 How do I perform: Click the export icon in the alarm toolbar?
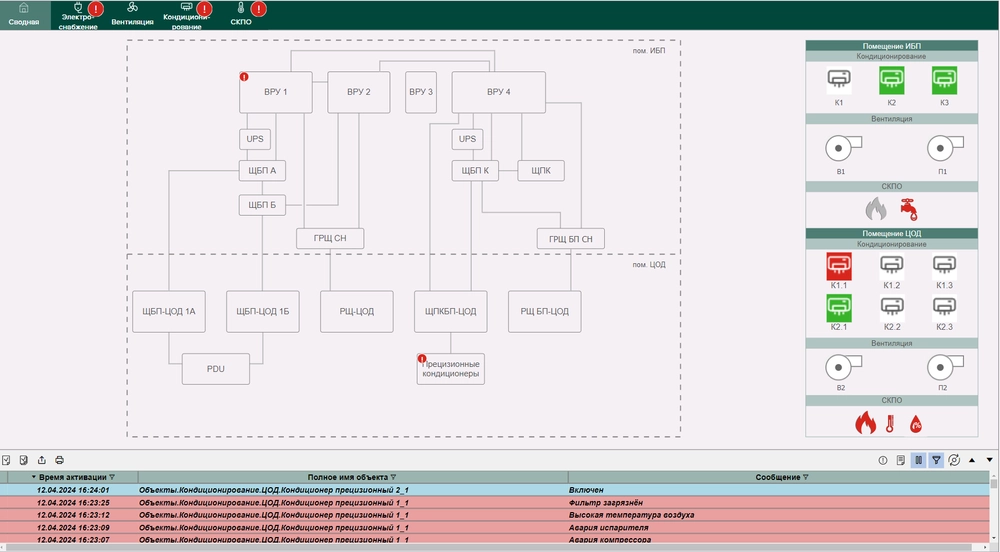point(42,460)
